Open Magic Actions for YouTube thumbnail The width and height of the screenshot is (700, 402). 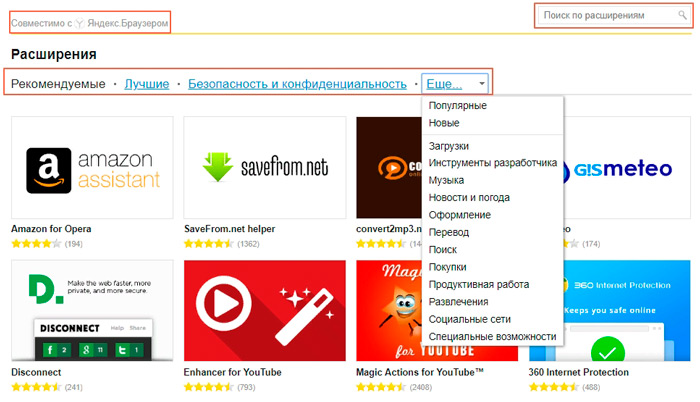389,310
